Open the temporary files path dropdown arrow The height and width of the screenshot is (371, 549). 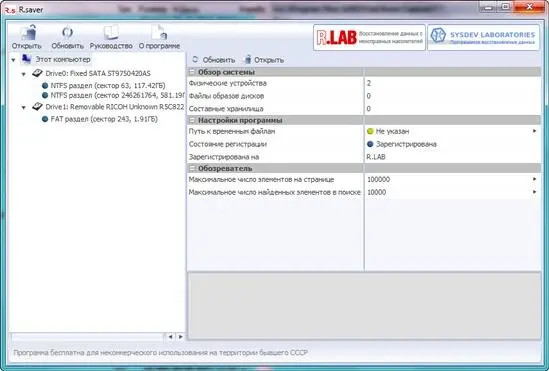pos(534,131)
